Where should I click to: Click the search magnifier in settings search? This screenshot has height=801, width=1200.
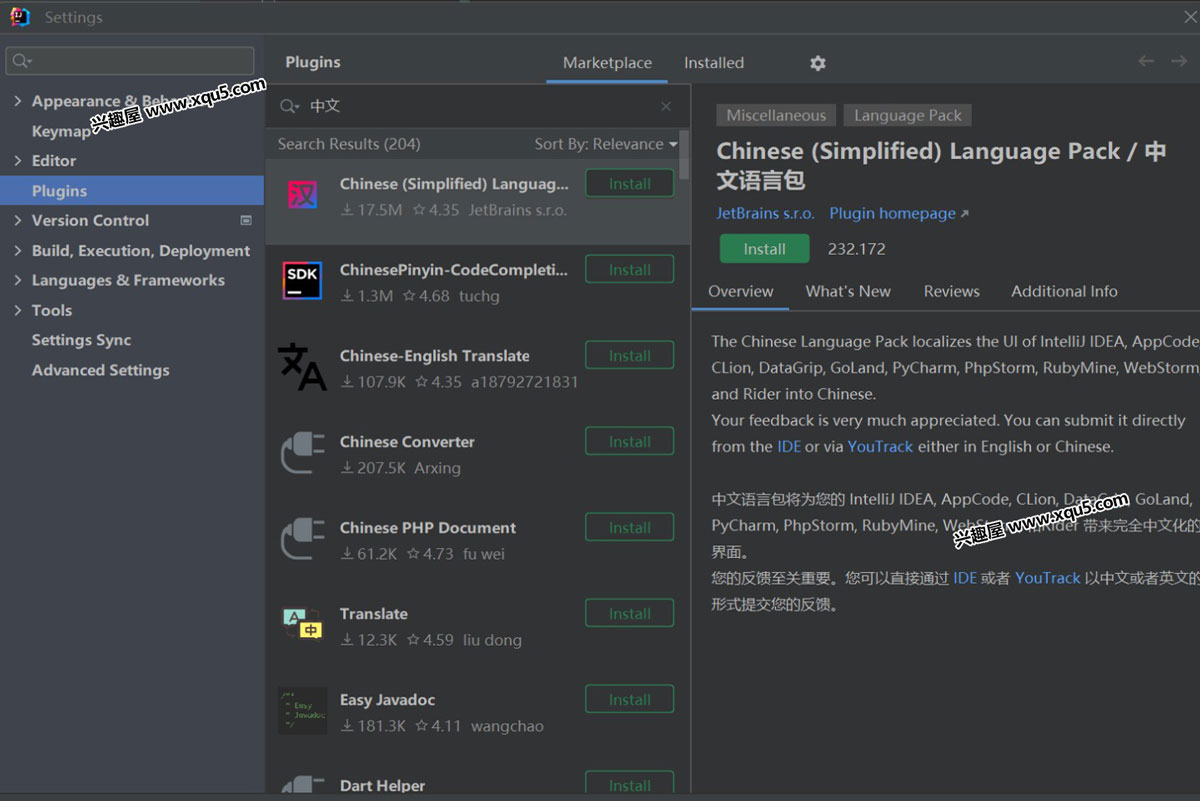[x=21, y=61]
